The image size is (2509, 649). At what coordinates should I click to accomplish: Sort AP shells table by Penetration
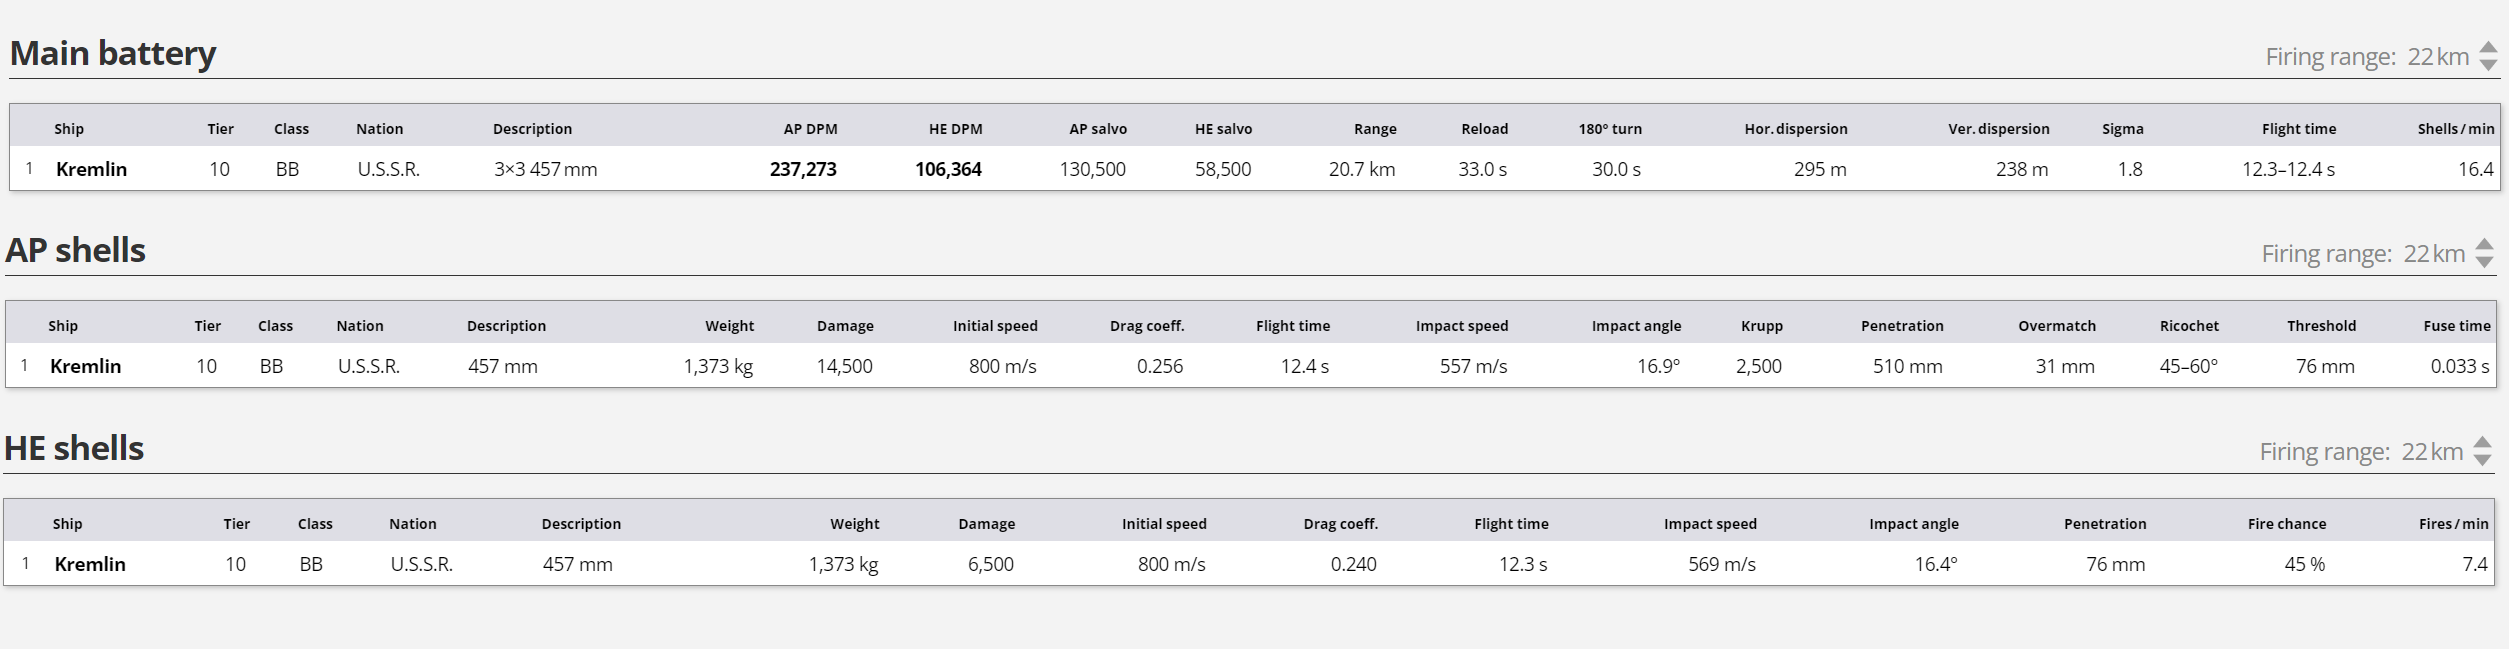(x=1902, y=326)
